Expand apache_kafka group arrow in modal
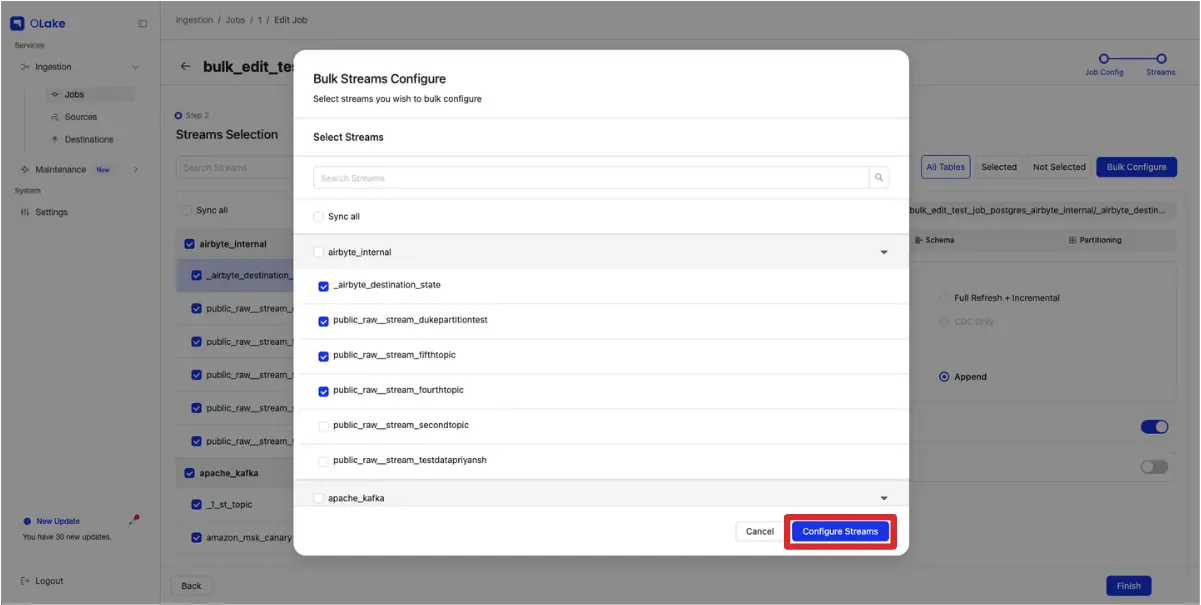The width and height of the screenshot is (1201, 605). coord(883,497)
